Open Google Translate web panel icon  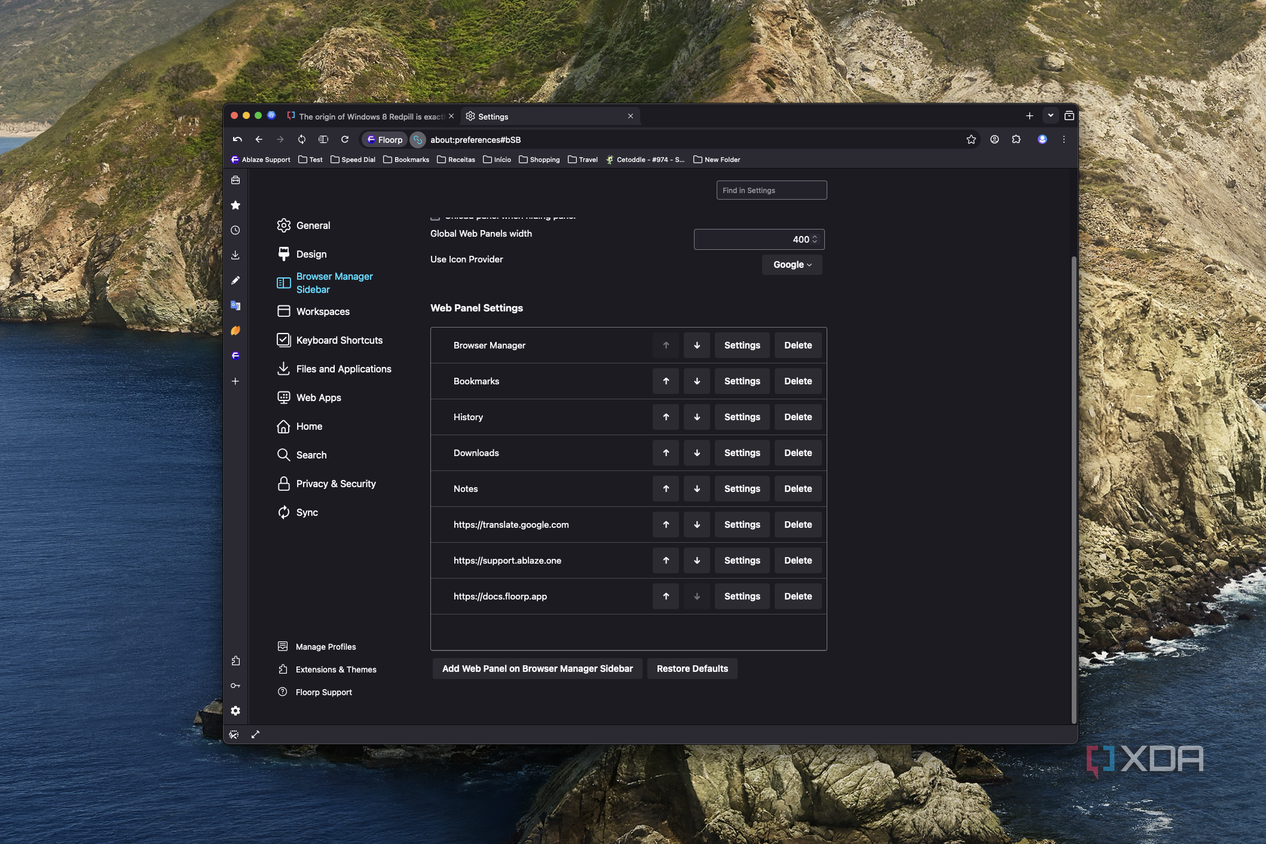[x=235, y=305]
